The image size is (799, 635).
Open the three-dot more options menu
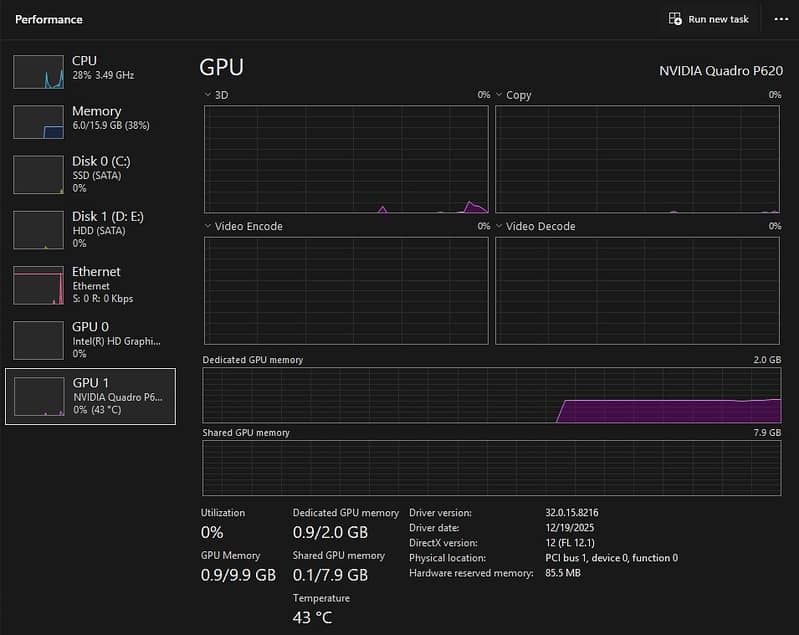tap(781, 19)
